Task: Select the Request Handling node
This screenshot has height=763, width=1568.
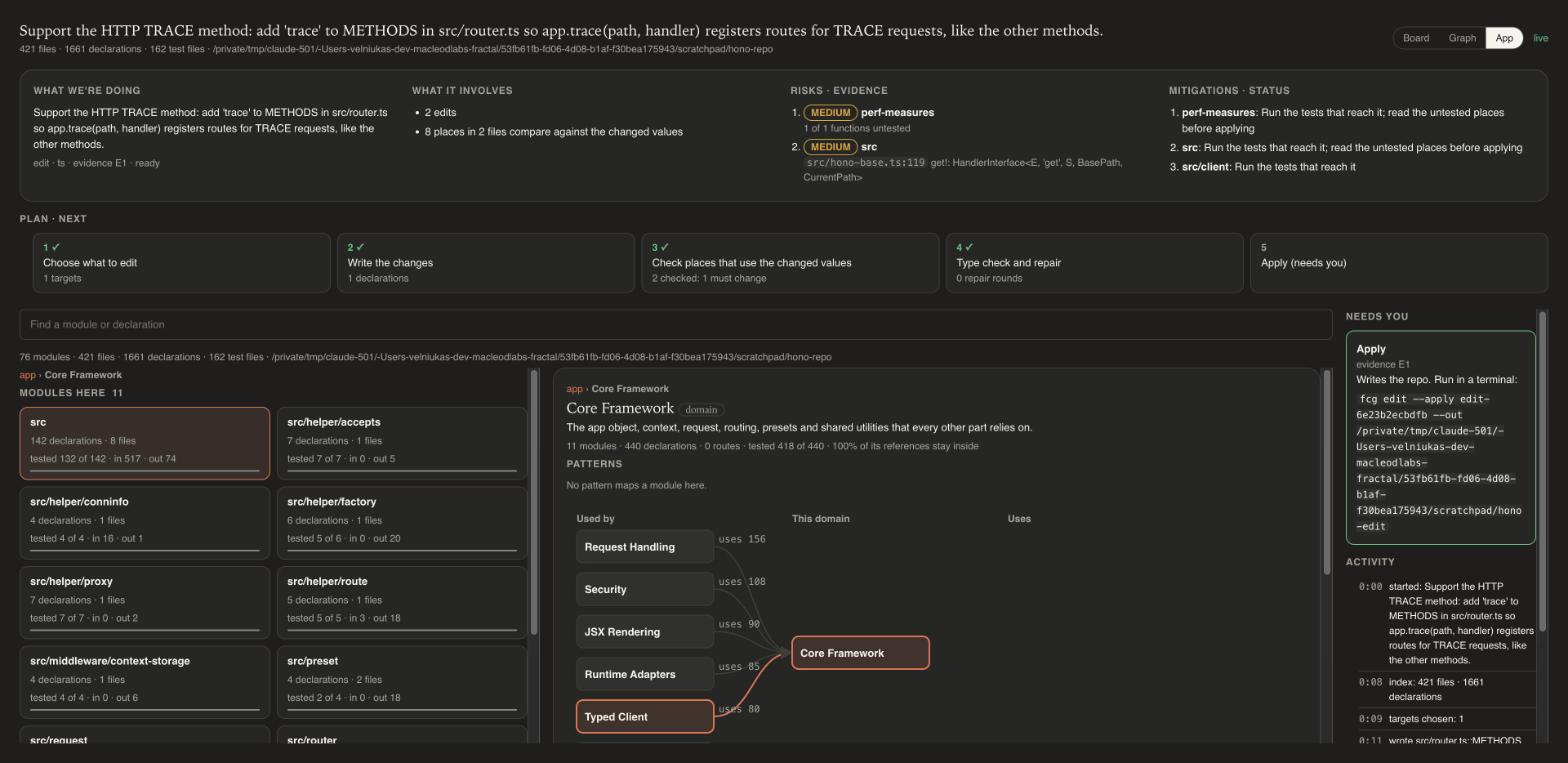Action: pyautogui.click(x=645, y=547)
